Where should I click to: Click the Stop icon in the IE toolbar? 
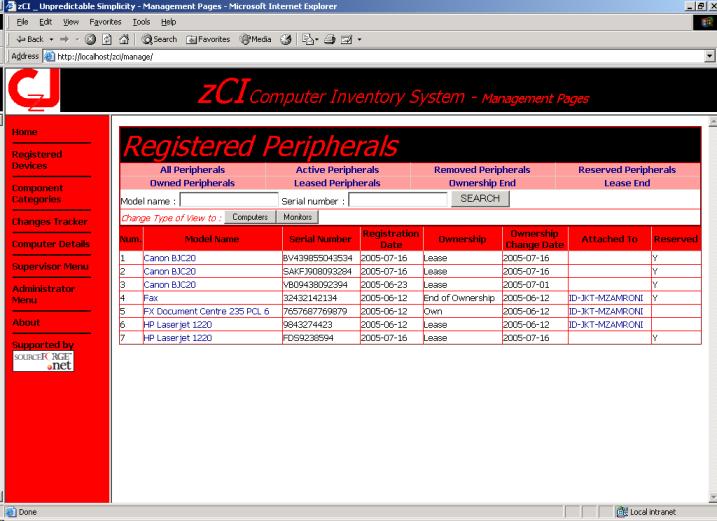pos(90,39)
